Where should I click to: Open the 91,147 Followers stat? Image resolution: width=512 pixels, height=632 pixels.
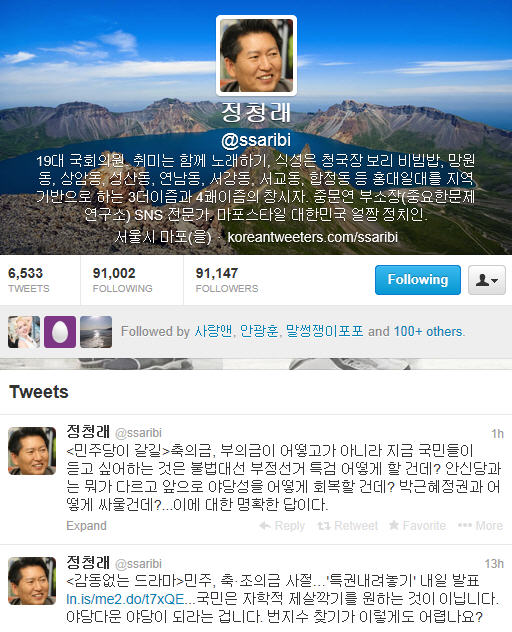pos(227,280)
